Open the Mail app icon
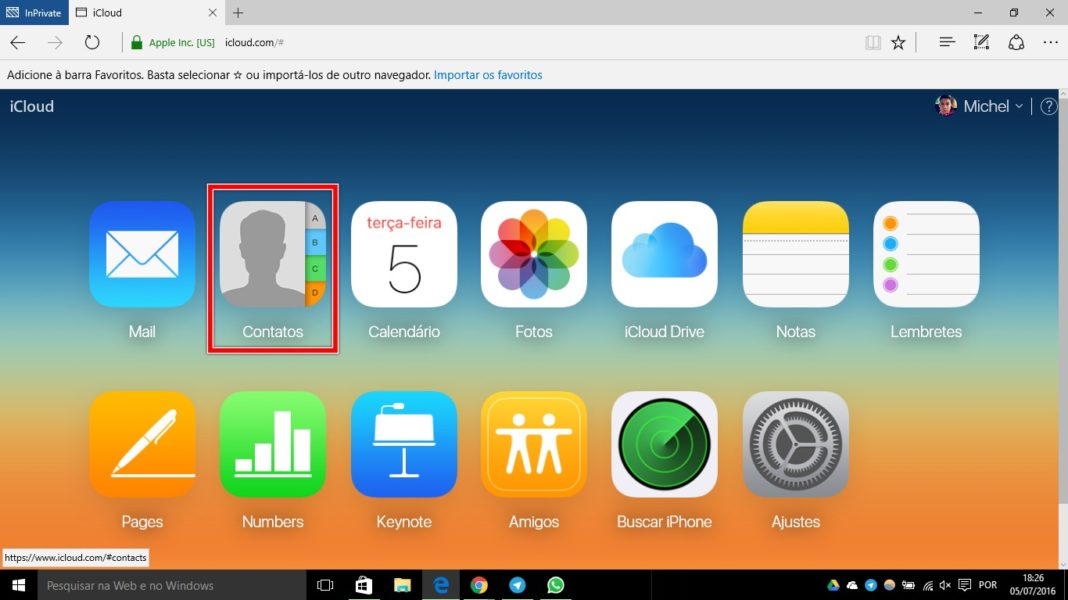 click(142, 254)
